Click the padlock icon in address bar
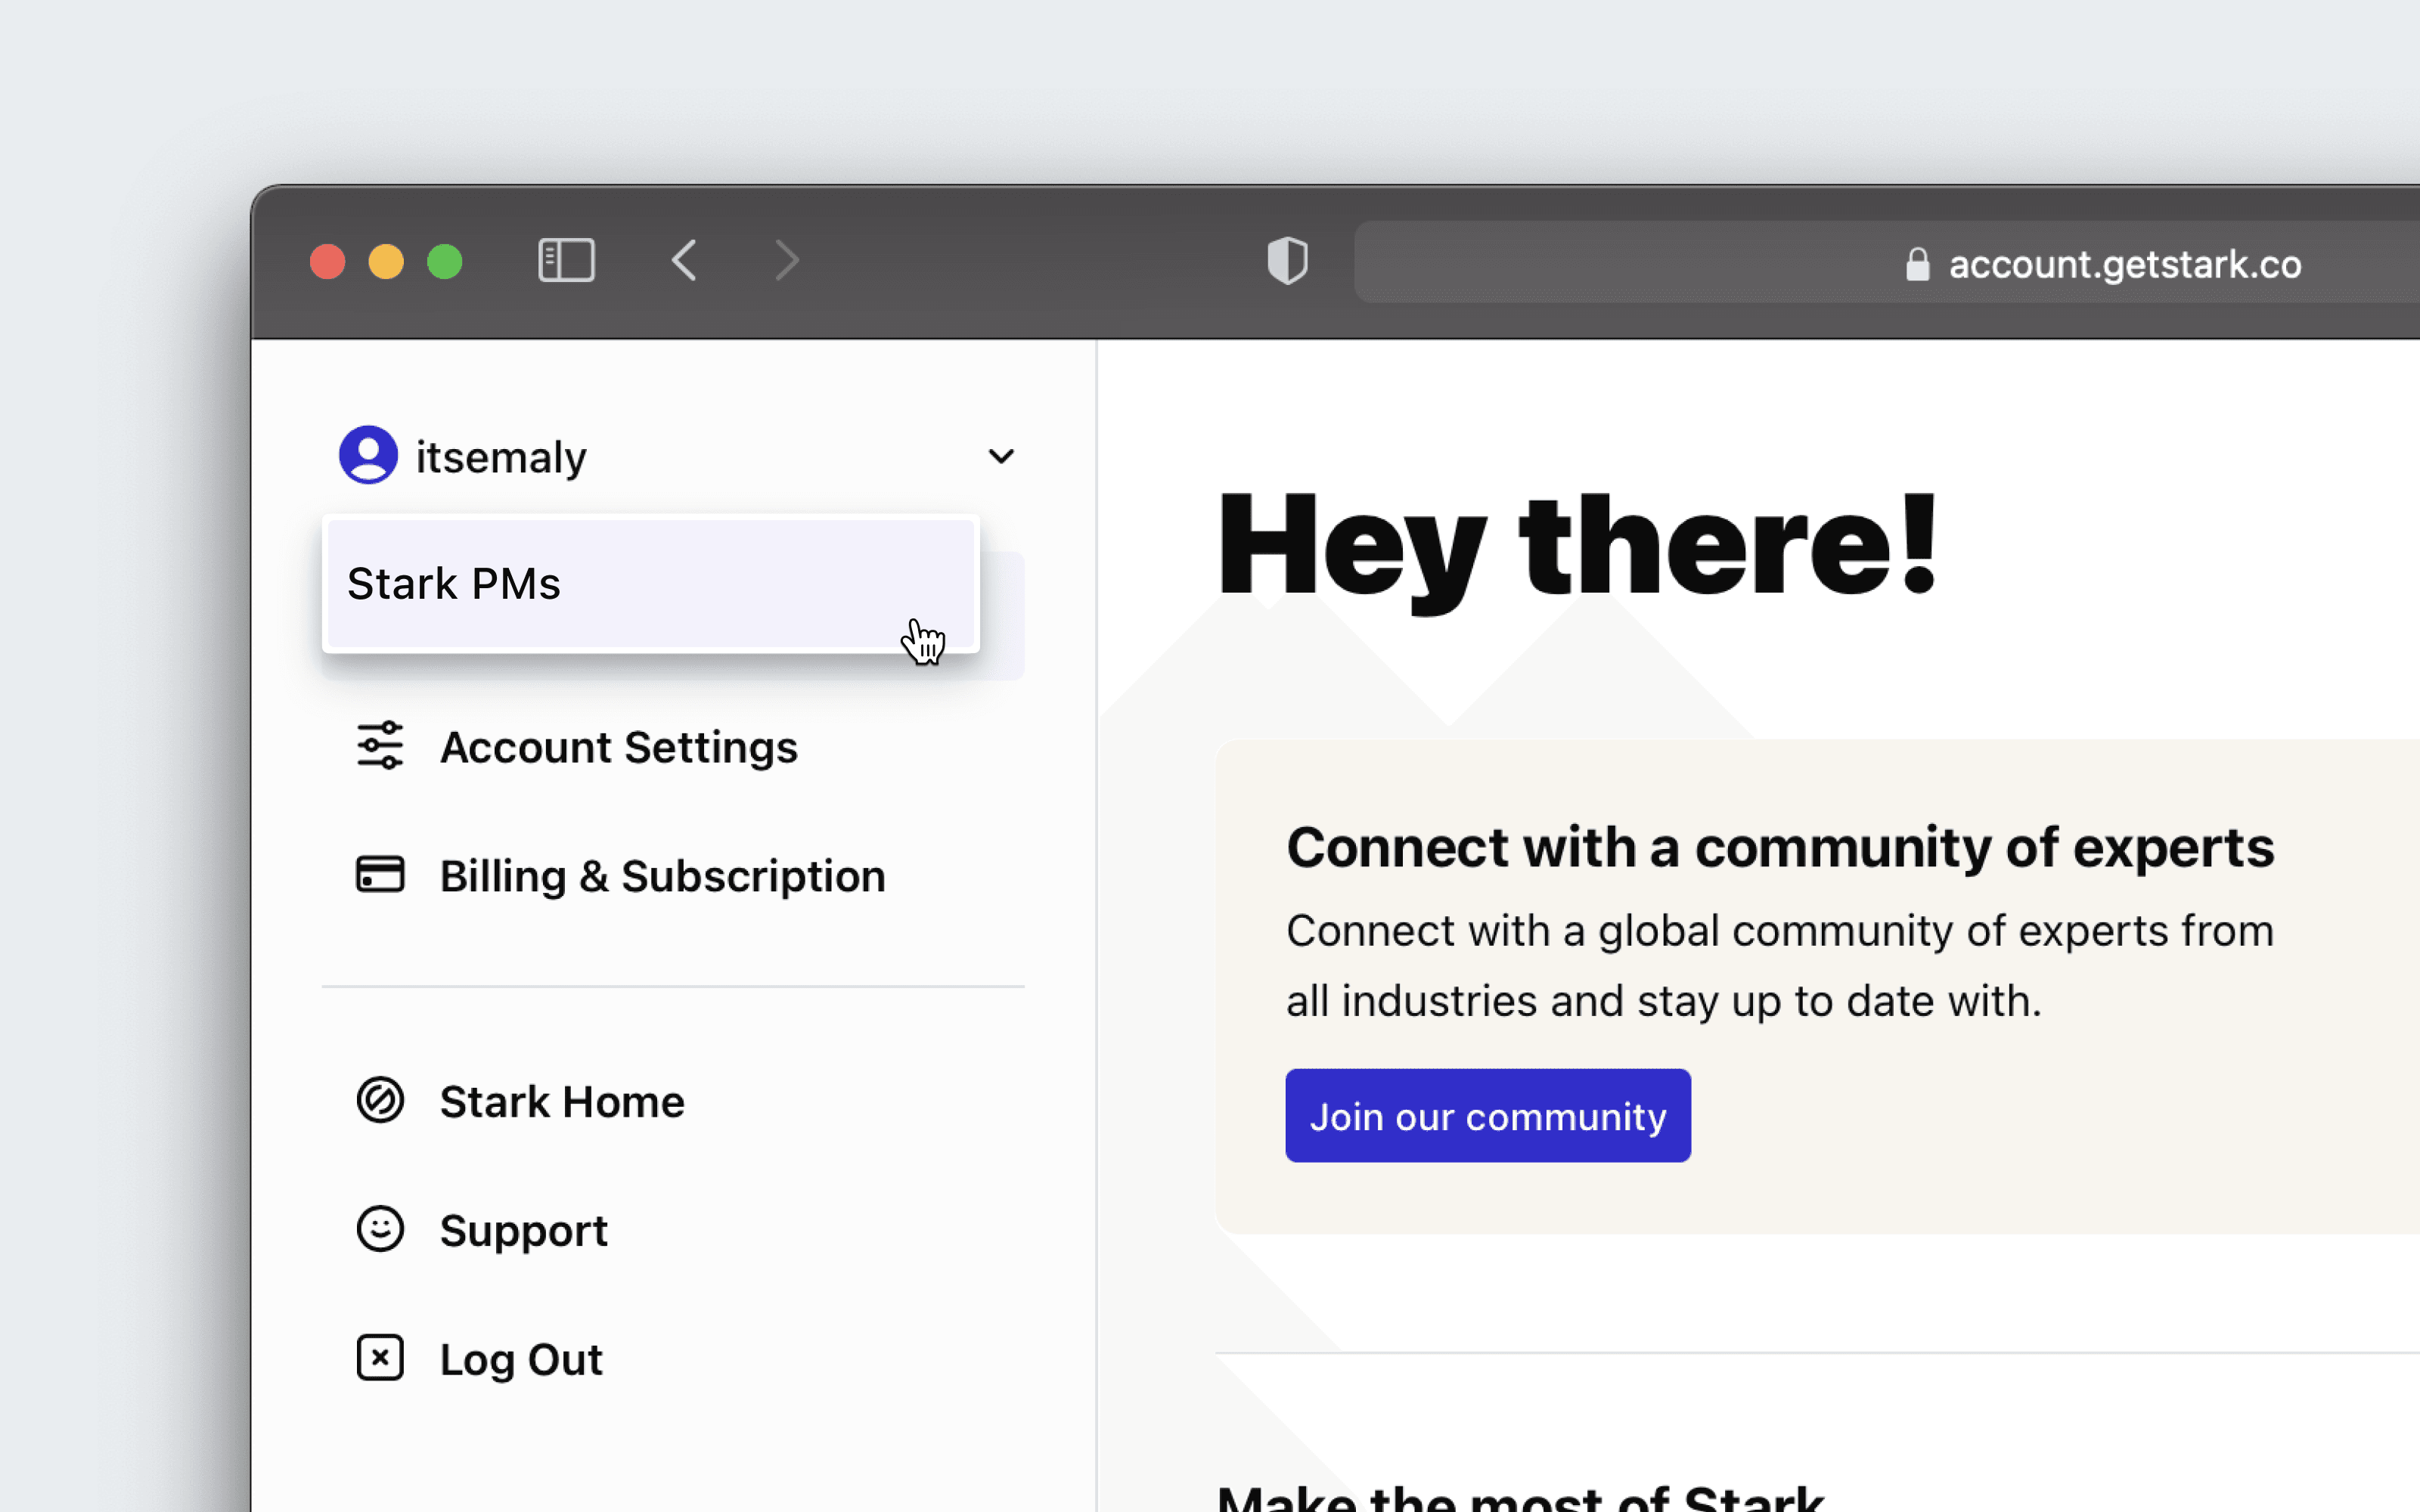 (x=1917, y=265)
